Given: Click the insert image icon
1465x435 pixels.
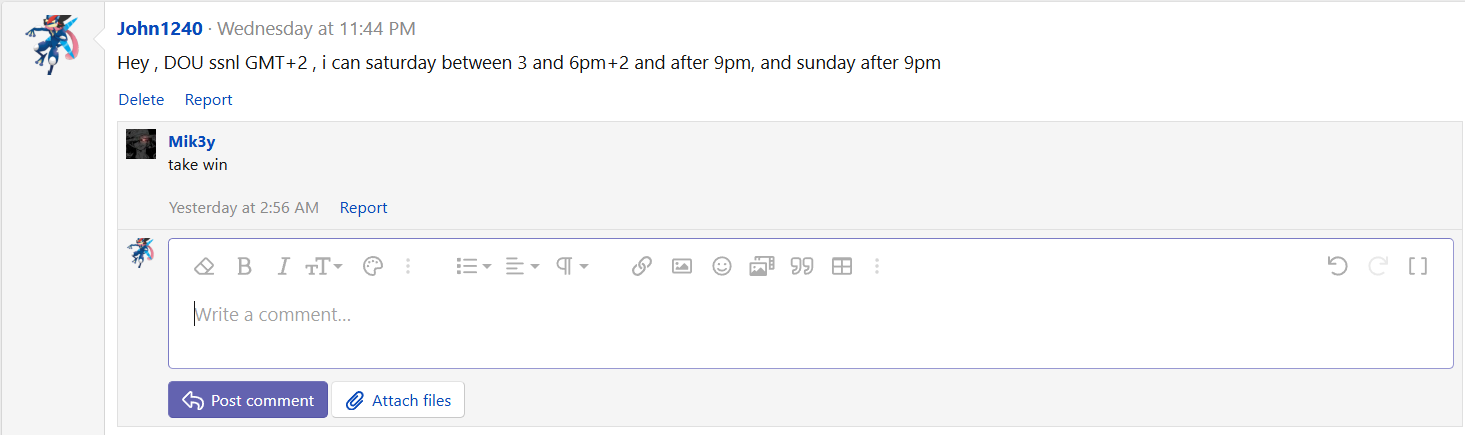Looking at the screenshot, I should [x=682, y=266].
